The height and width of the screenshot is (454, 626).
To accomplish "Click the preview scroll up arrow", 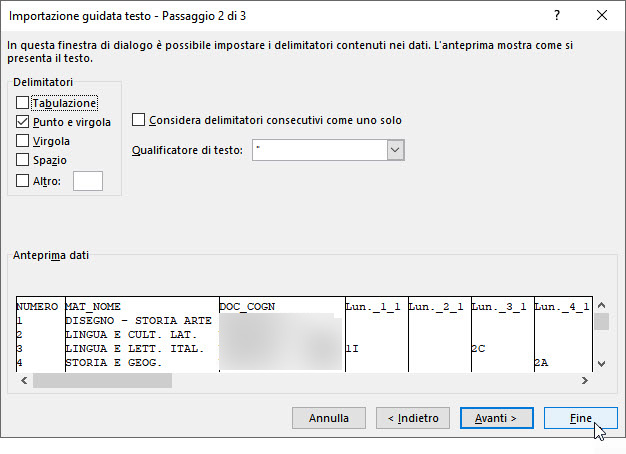I will point(602,305).
